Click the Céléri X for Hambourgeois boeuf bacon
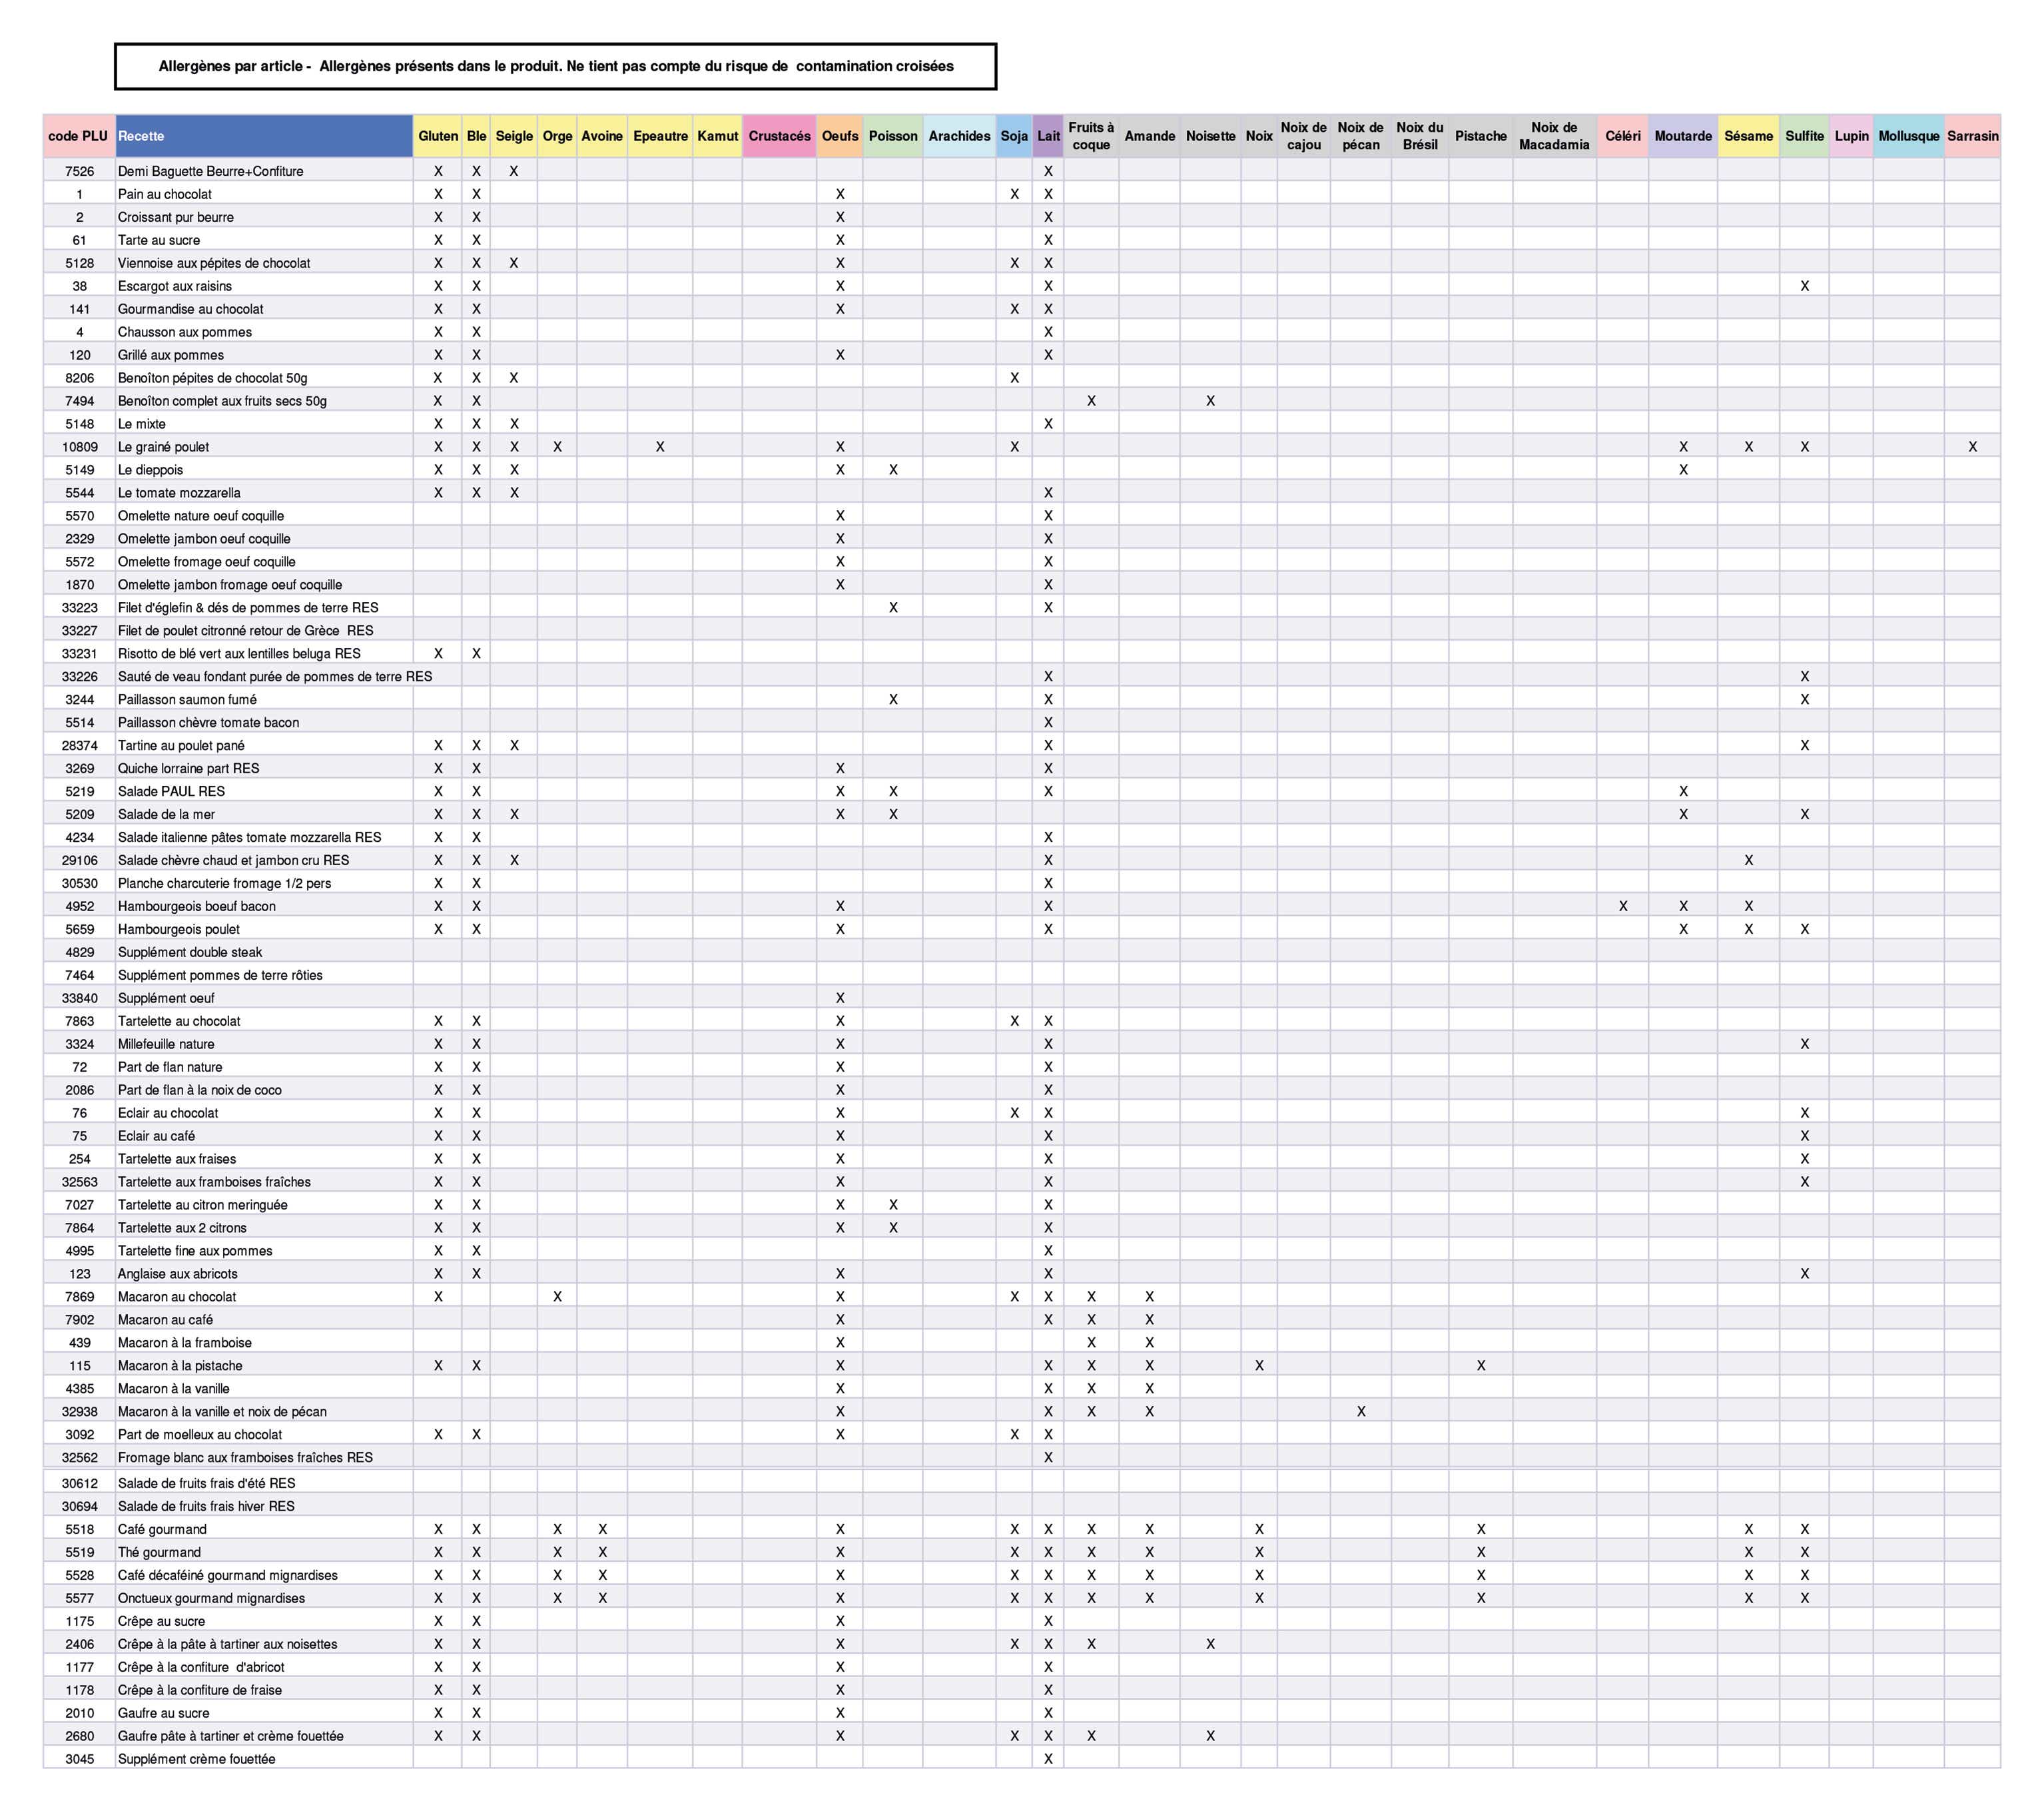This screenshot has height=1811, width=2044. tap(1623, 907)
